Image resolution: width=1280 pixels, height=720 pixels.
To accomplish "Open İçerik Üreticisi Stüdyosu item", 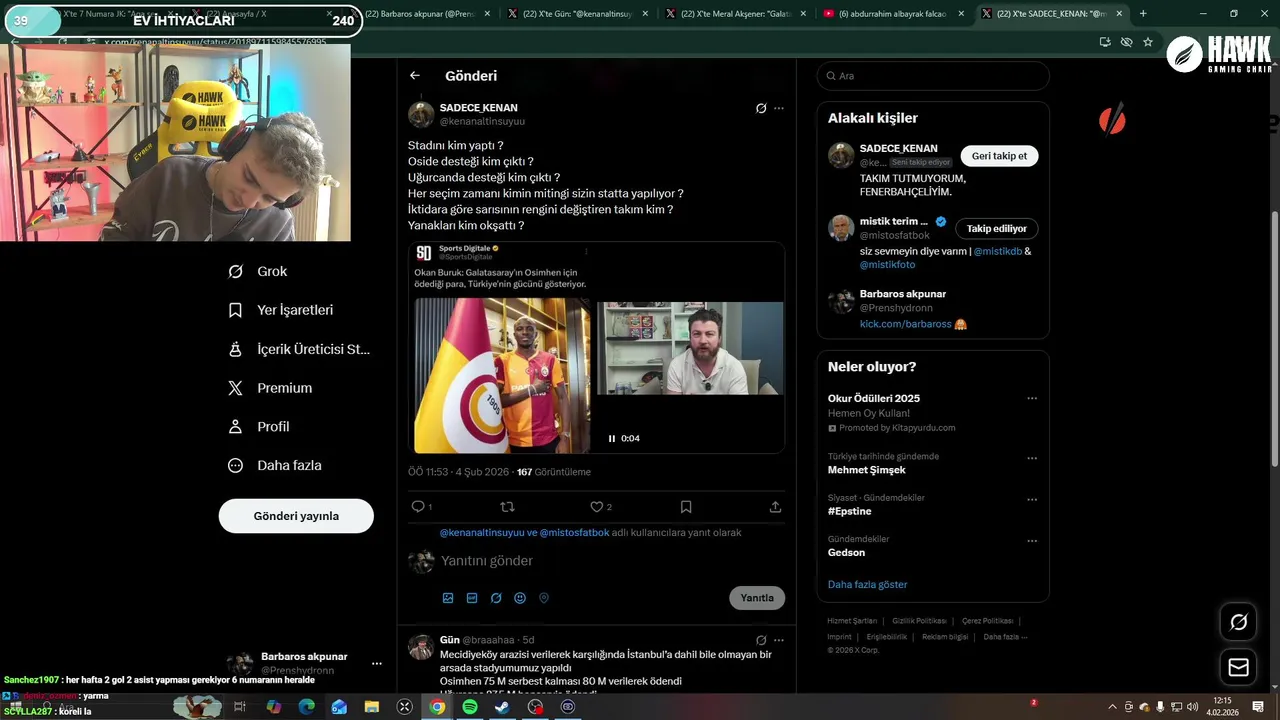I will [299, 349].
